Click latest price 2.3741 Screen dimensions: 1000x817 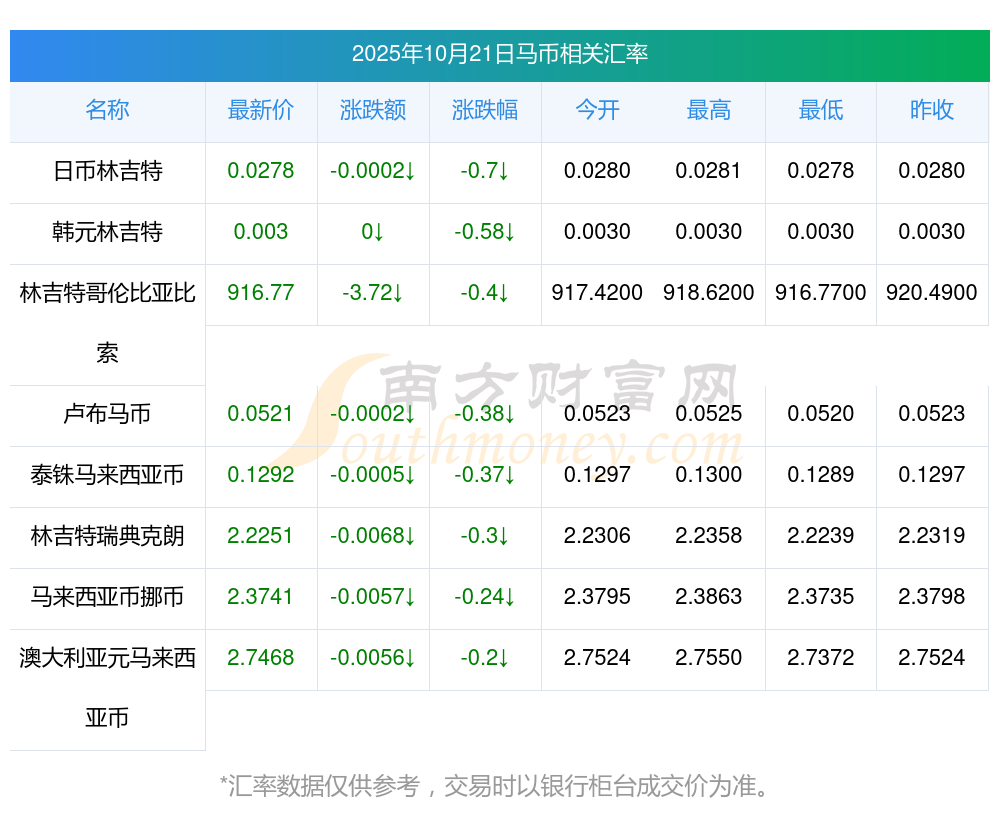click(x=261, y=597)
